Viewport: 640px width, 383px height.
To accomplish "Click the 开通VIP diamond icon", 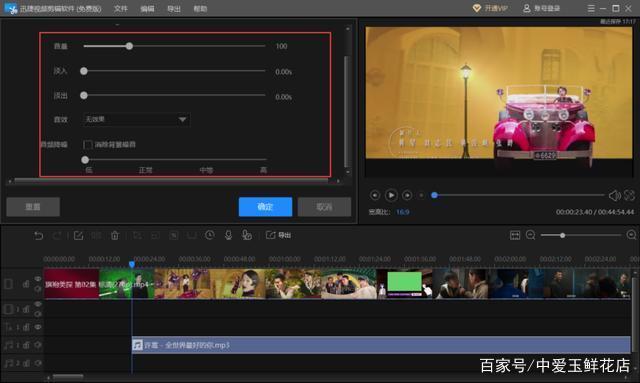I will (477, 8).
